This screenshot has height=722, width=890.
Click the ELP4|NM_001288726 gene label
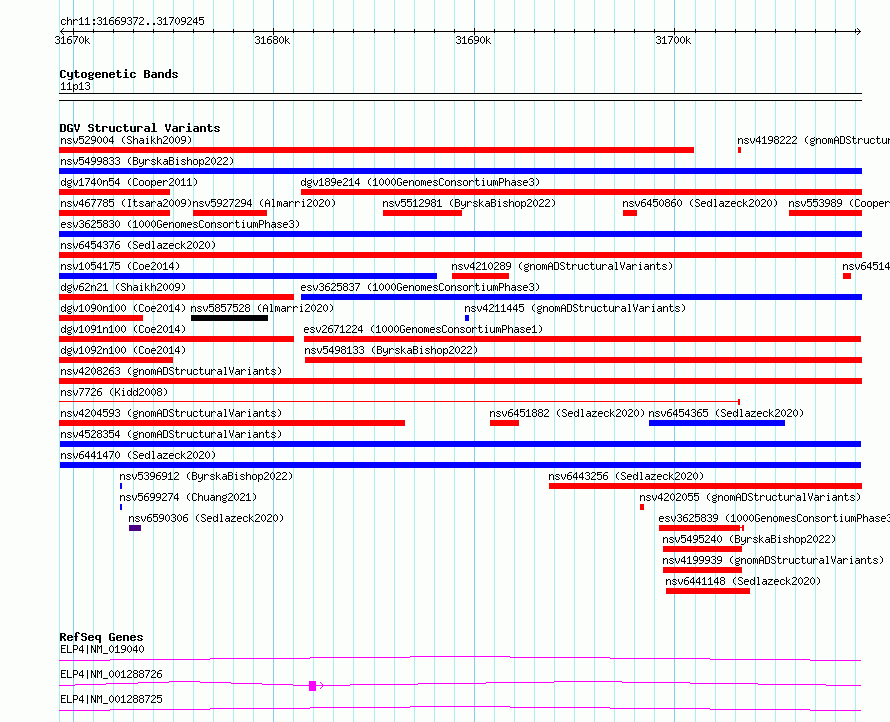[x=111, y=674]
